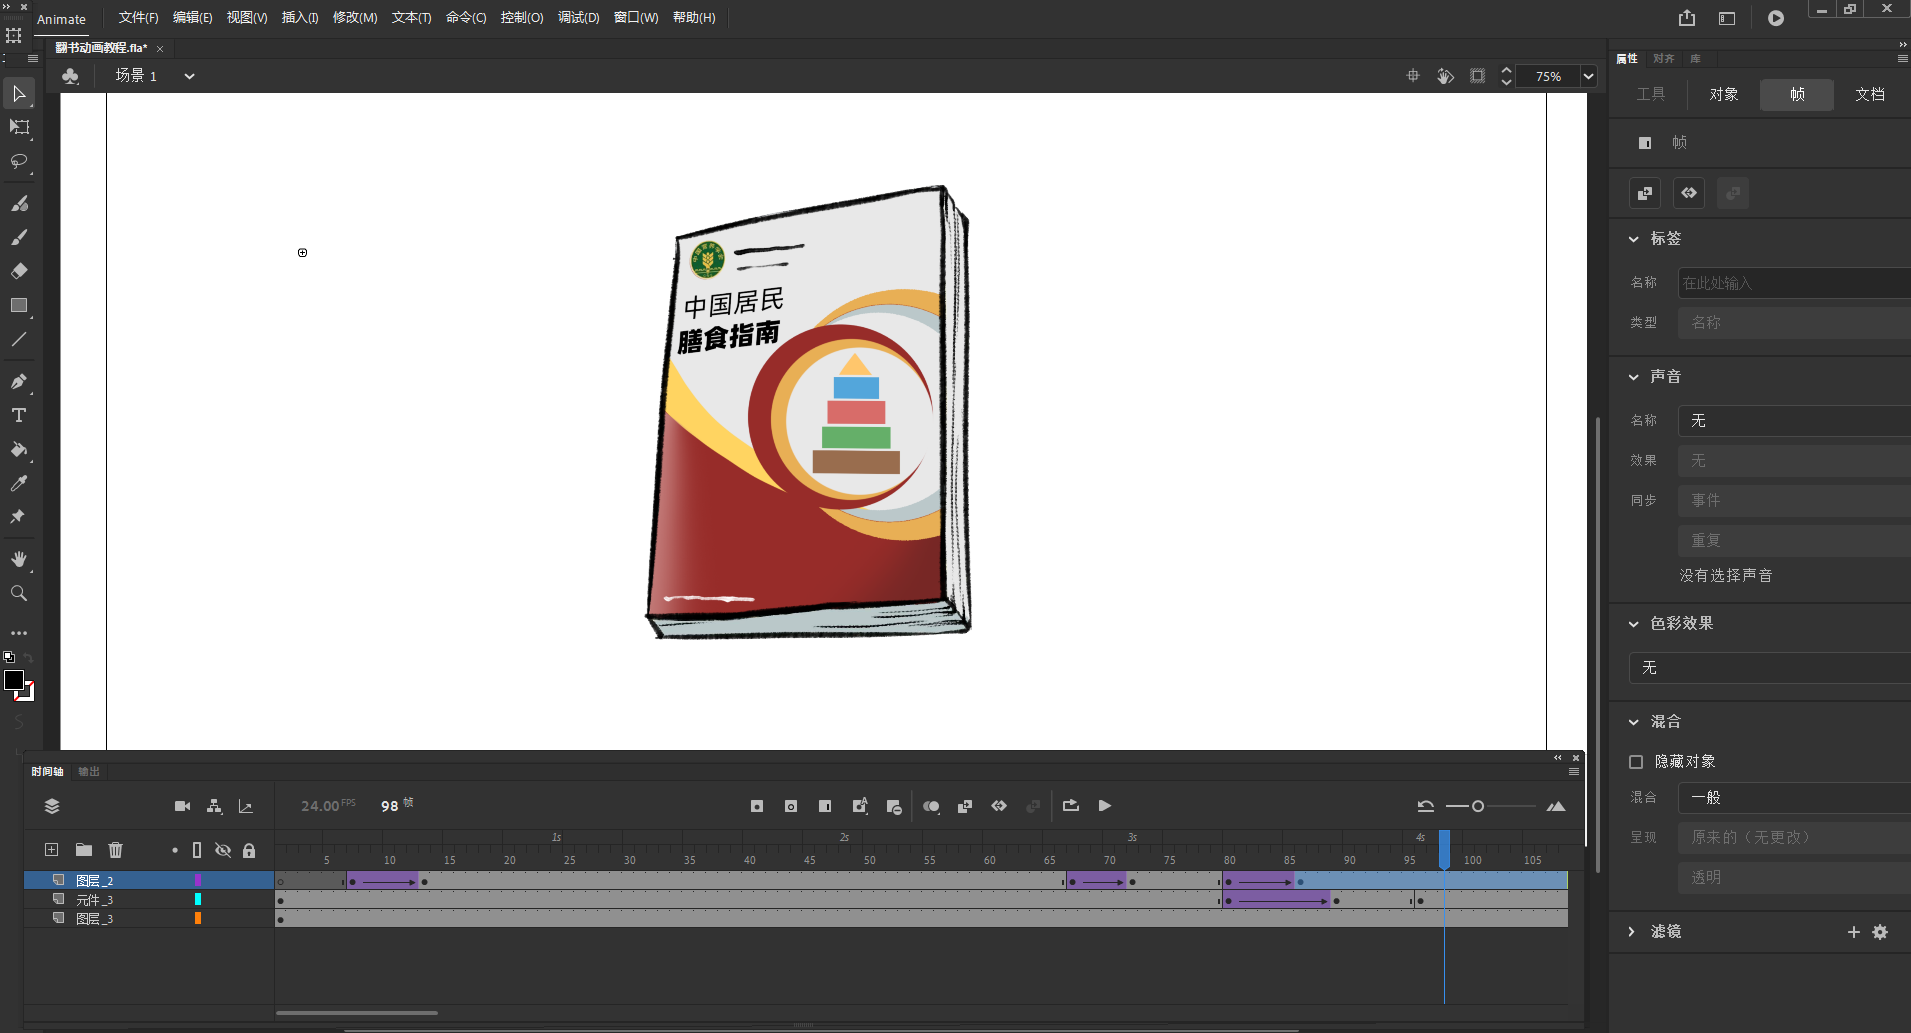This screenshot has width=1911, height=1033.
Task: Insert a keyframe in the timeline
Action: (x=757, y=806)
